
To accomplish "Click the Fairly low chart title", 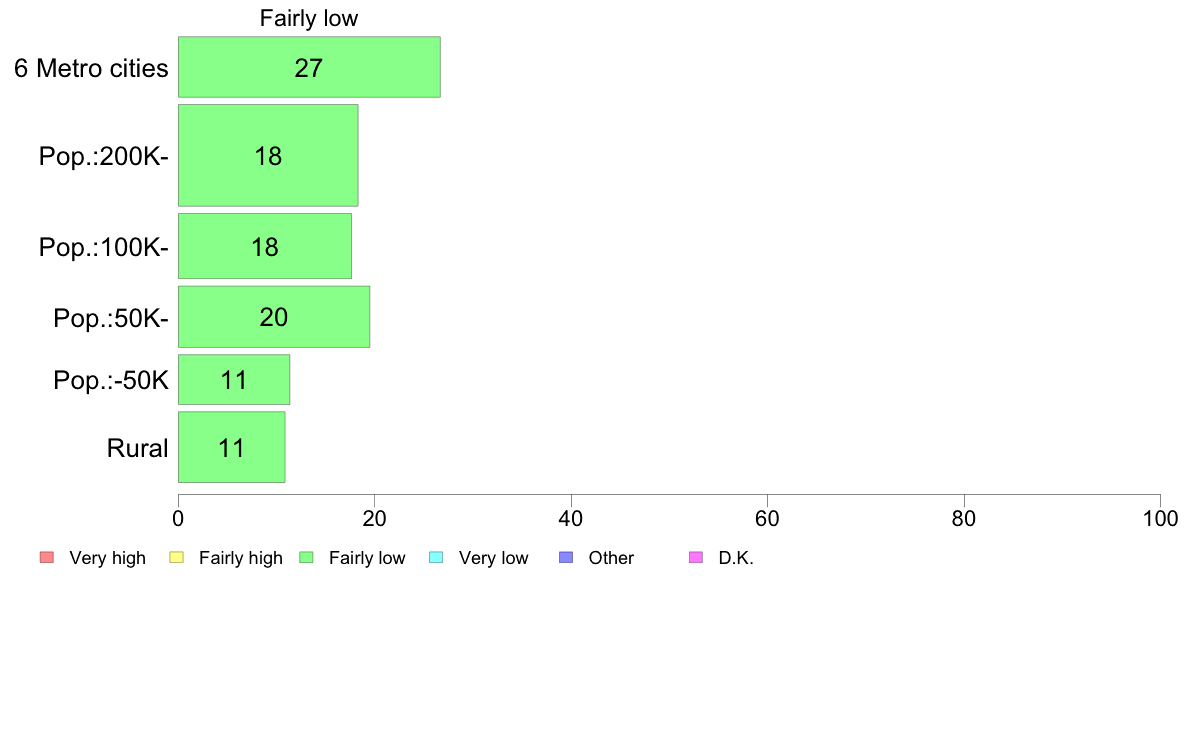I will (x=308, y=18).
